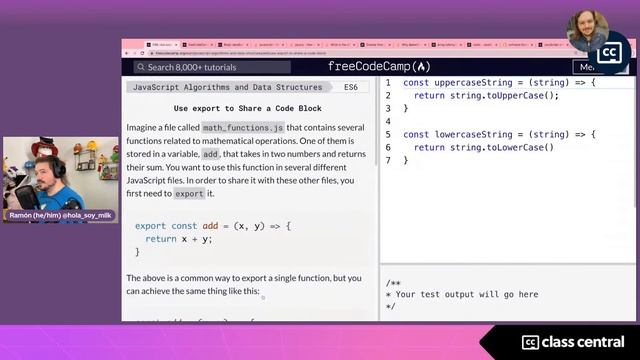
Task: Click the presenter webcam video
Action: [60, 180]
